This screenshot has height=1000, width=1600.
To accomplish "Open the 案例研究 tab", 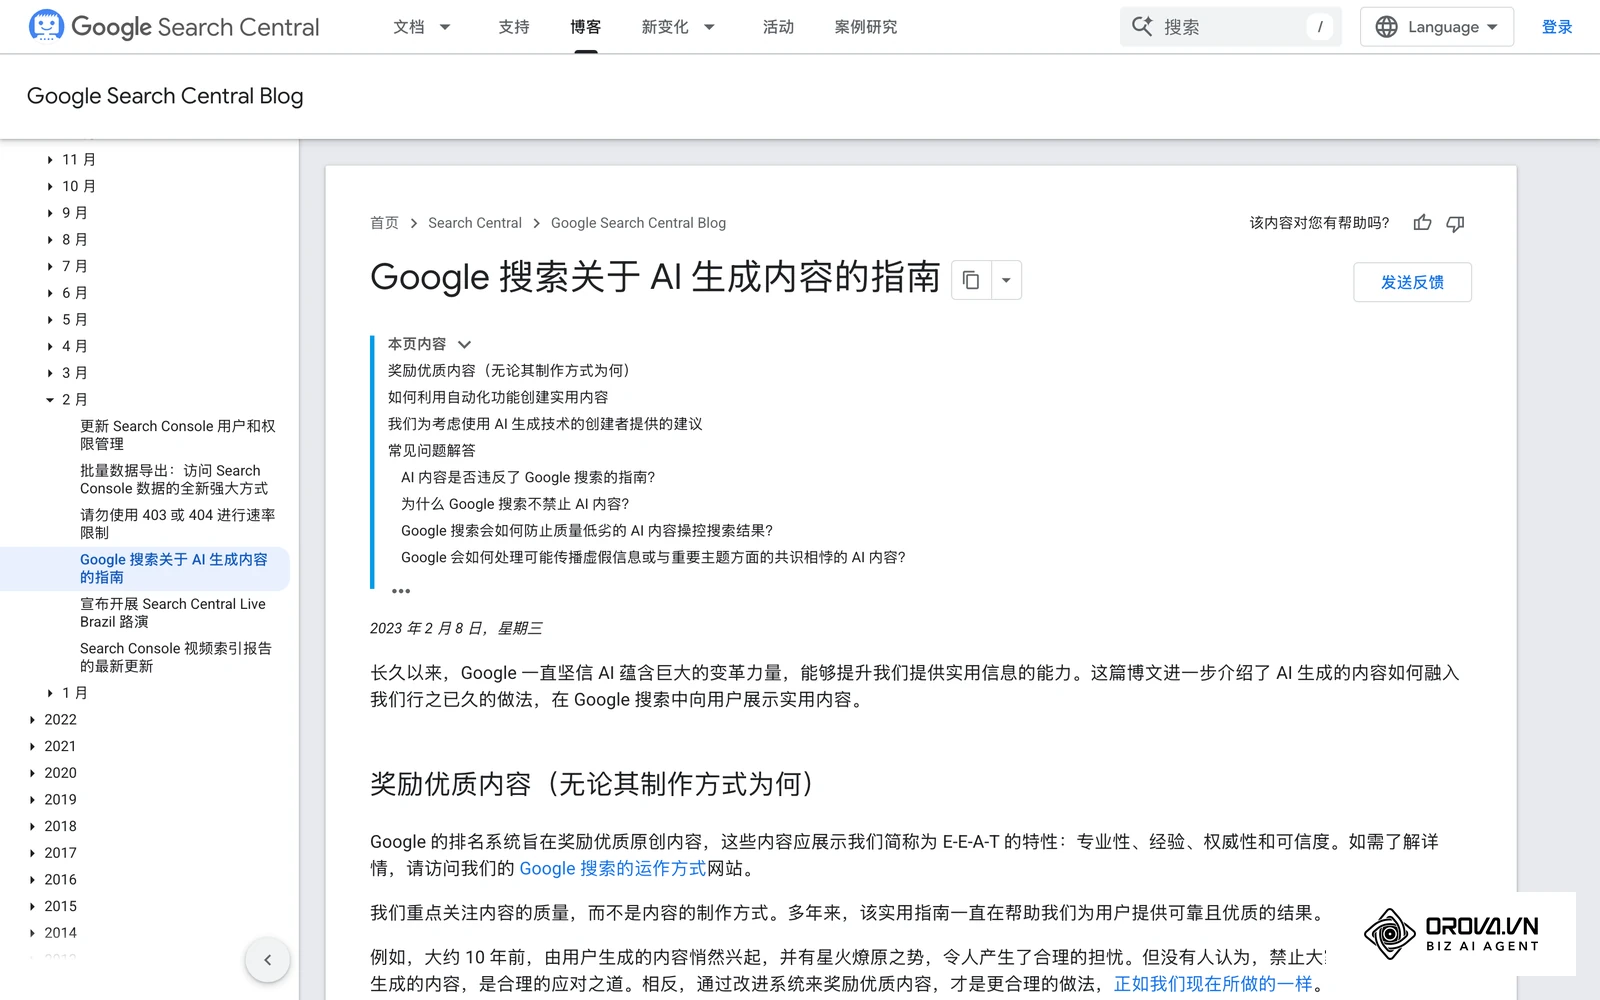I will tap(866, 27).
